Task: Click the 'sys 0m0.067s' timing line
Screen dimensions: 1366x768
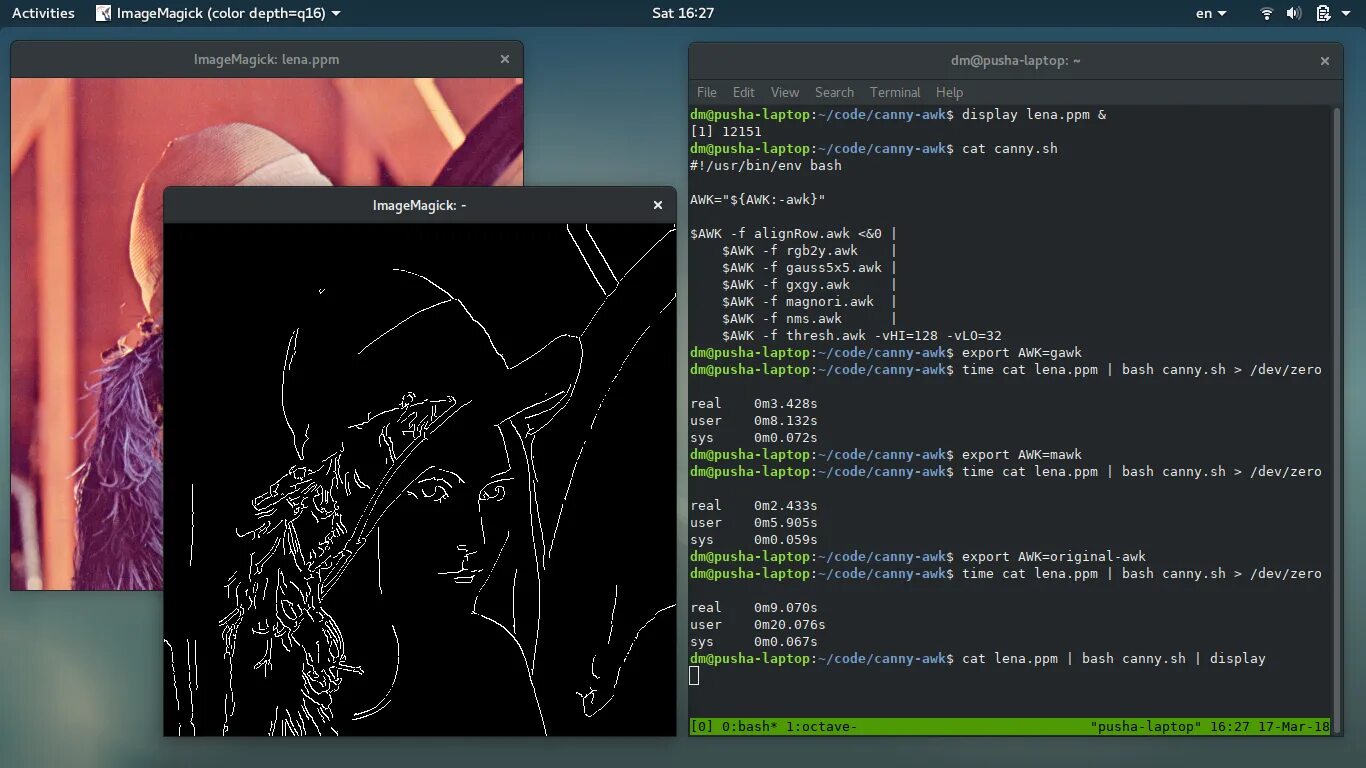Action: pos(754,642)
